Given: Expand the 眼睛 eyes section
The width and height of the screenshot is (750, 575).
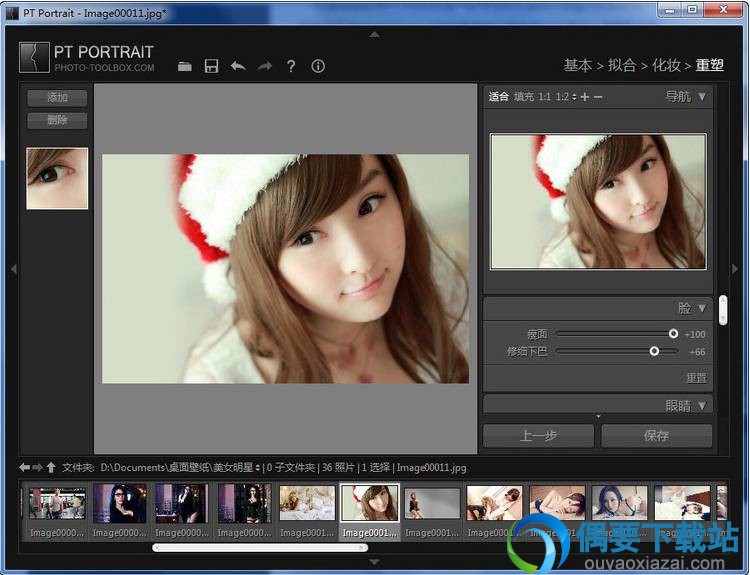Looking at the screenshot, I should point(702,406).
